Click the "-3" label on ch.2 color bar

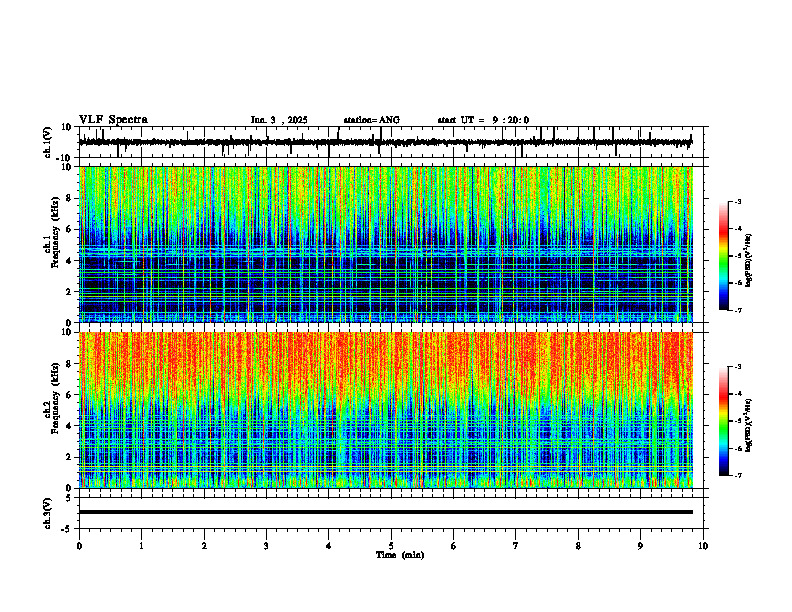pyautogui.click(x=738, y=367)
